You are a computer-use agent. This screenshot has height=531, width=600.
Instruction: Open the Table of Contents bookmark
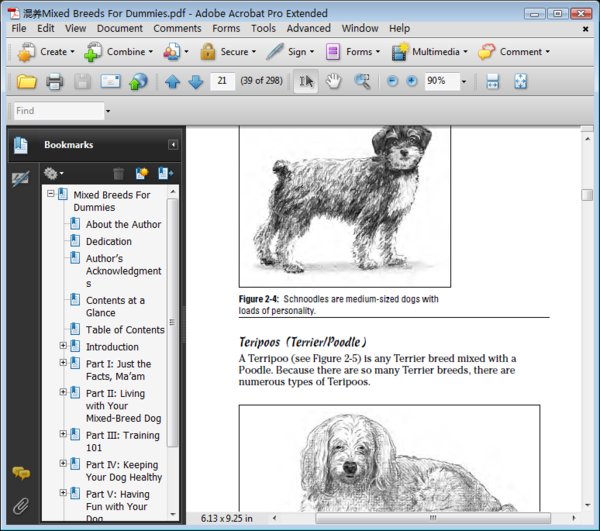(125, 330)
